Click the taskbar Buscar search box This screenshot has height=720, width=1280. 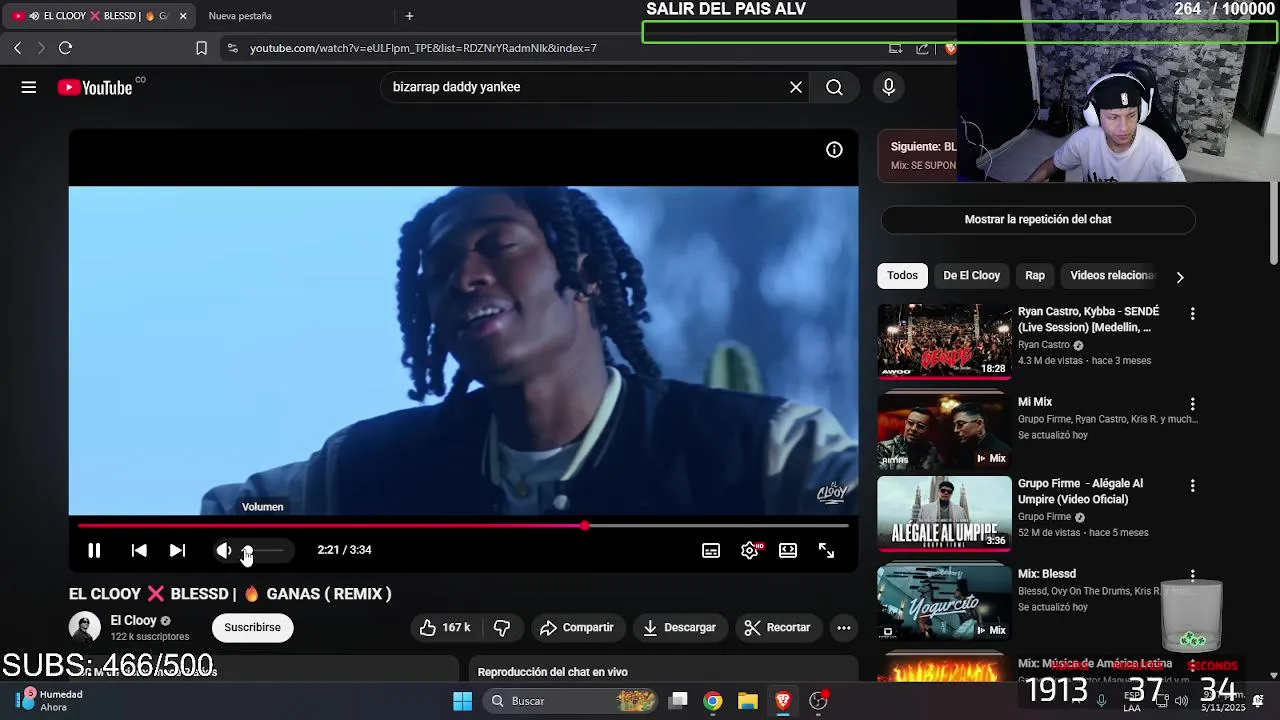pos(570,701)
